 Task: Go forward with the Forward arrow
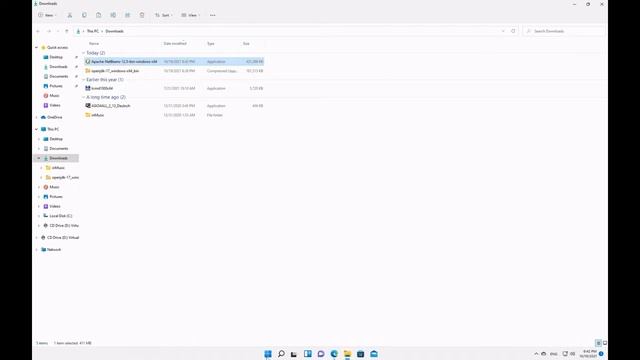pos(49,31)
